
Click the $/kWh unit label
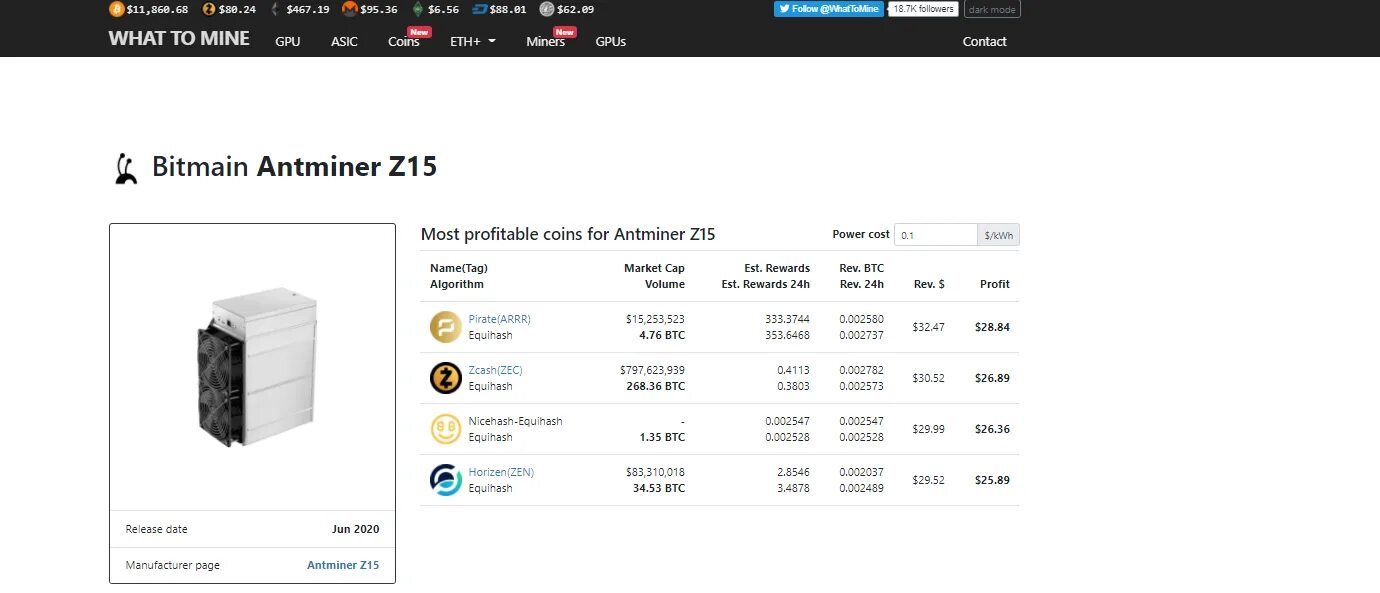click(998, 235)
